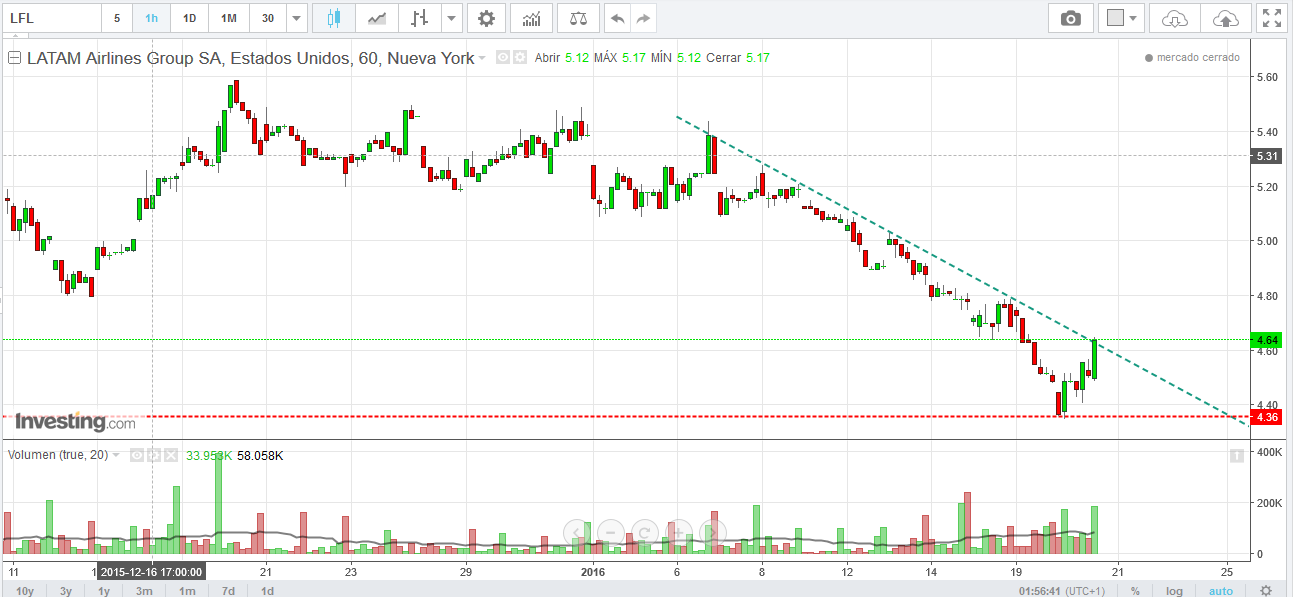Select the candlestick chart type
The width and height of the screenshot is (1294, 597).
pyautogui.click(x=333, y=18)
